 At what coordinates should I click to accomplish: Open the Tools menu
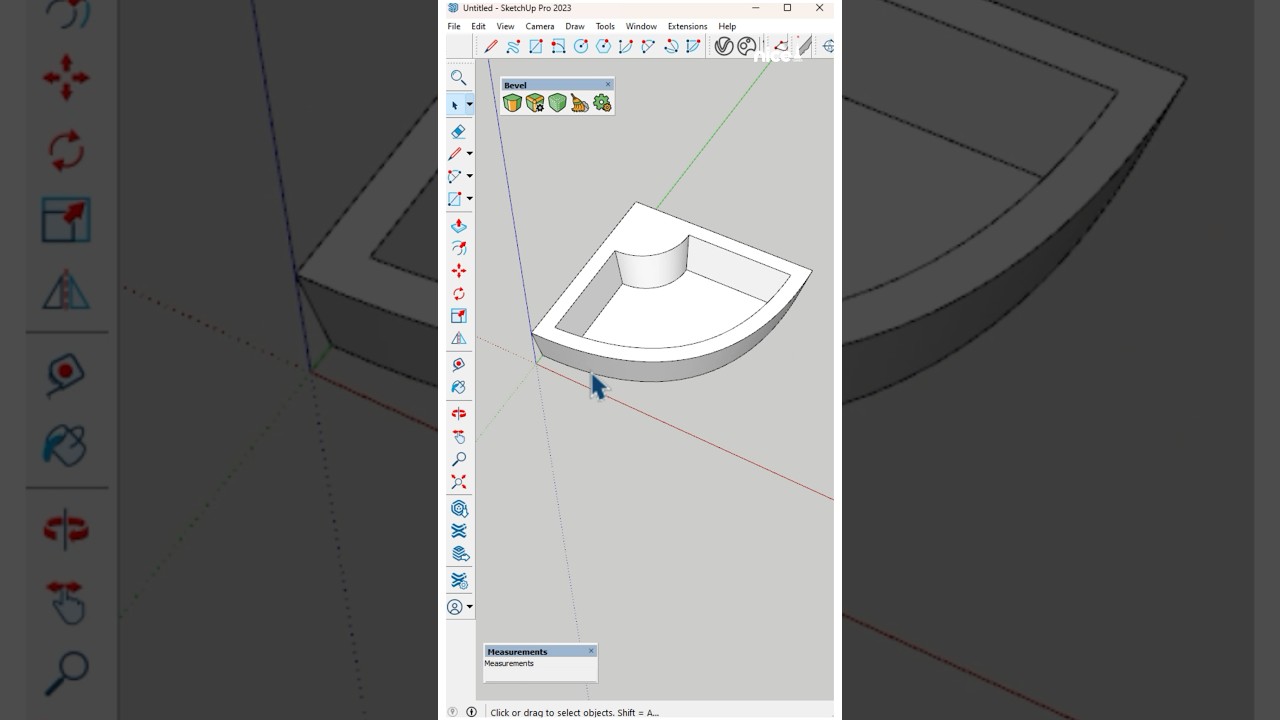click(605, 27)
